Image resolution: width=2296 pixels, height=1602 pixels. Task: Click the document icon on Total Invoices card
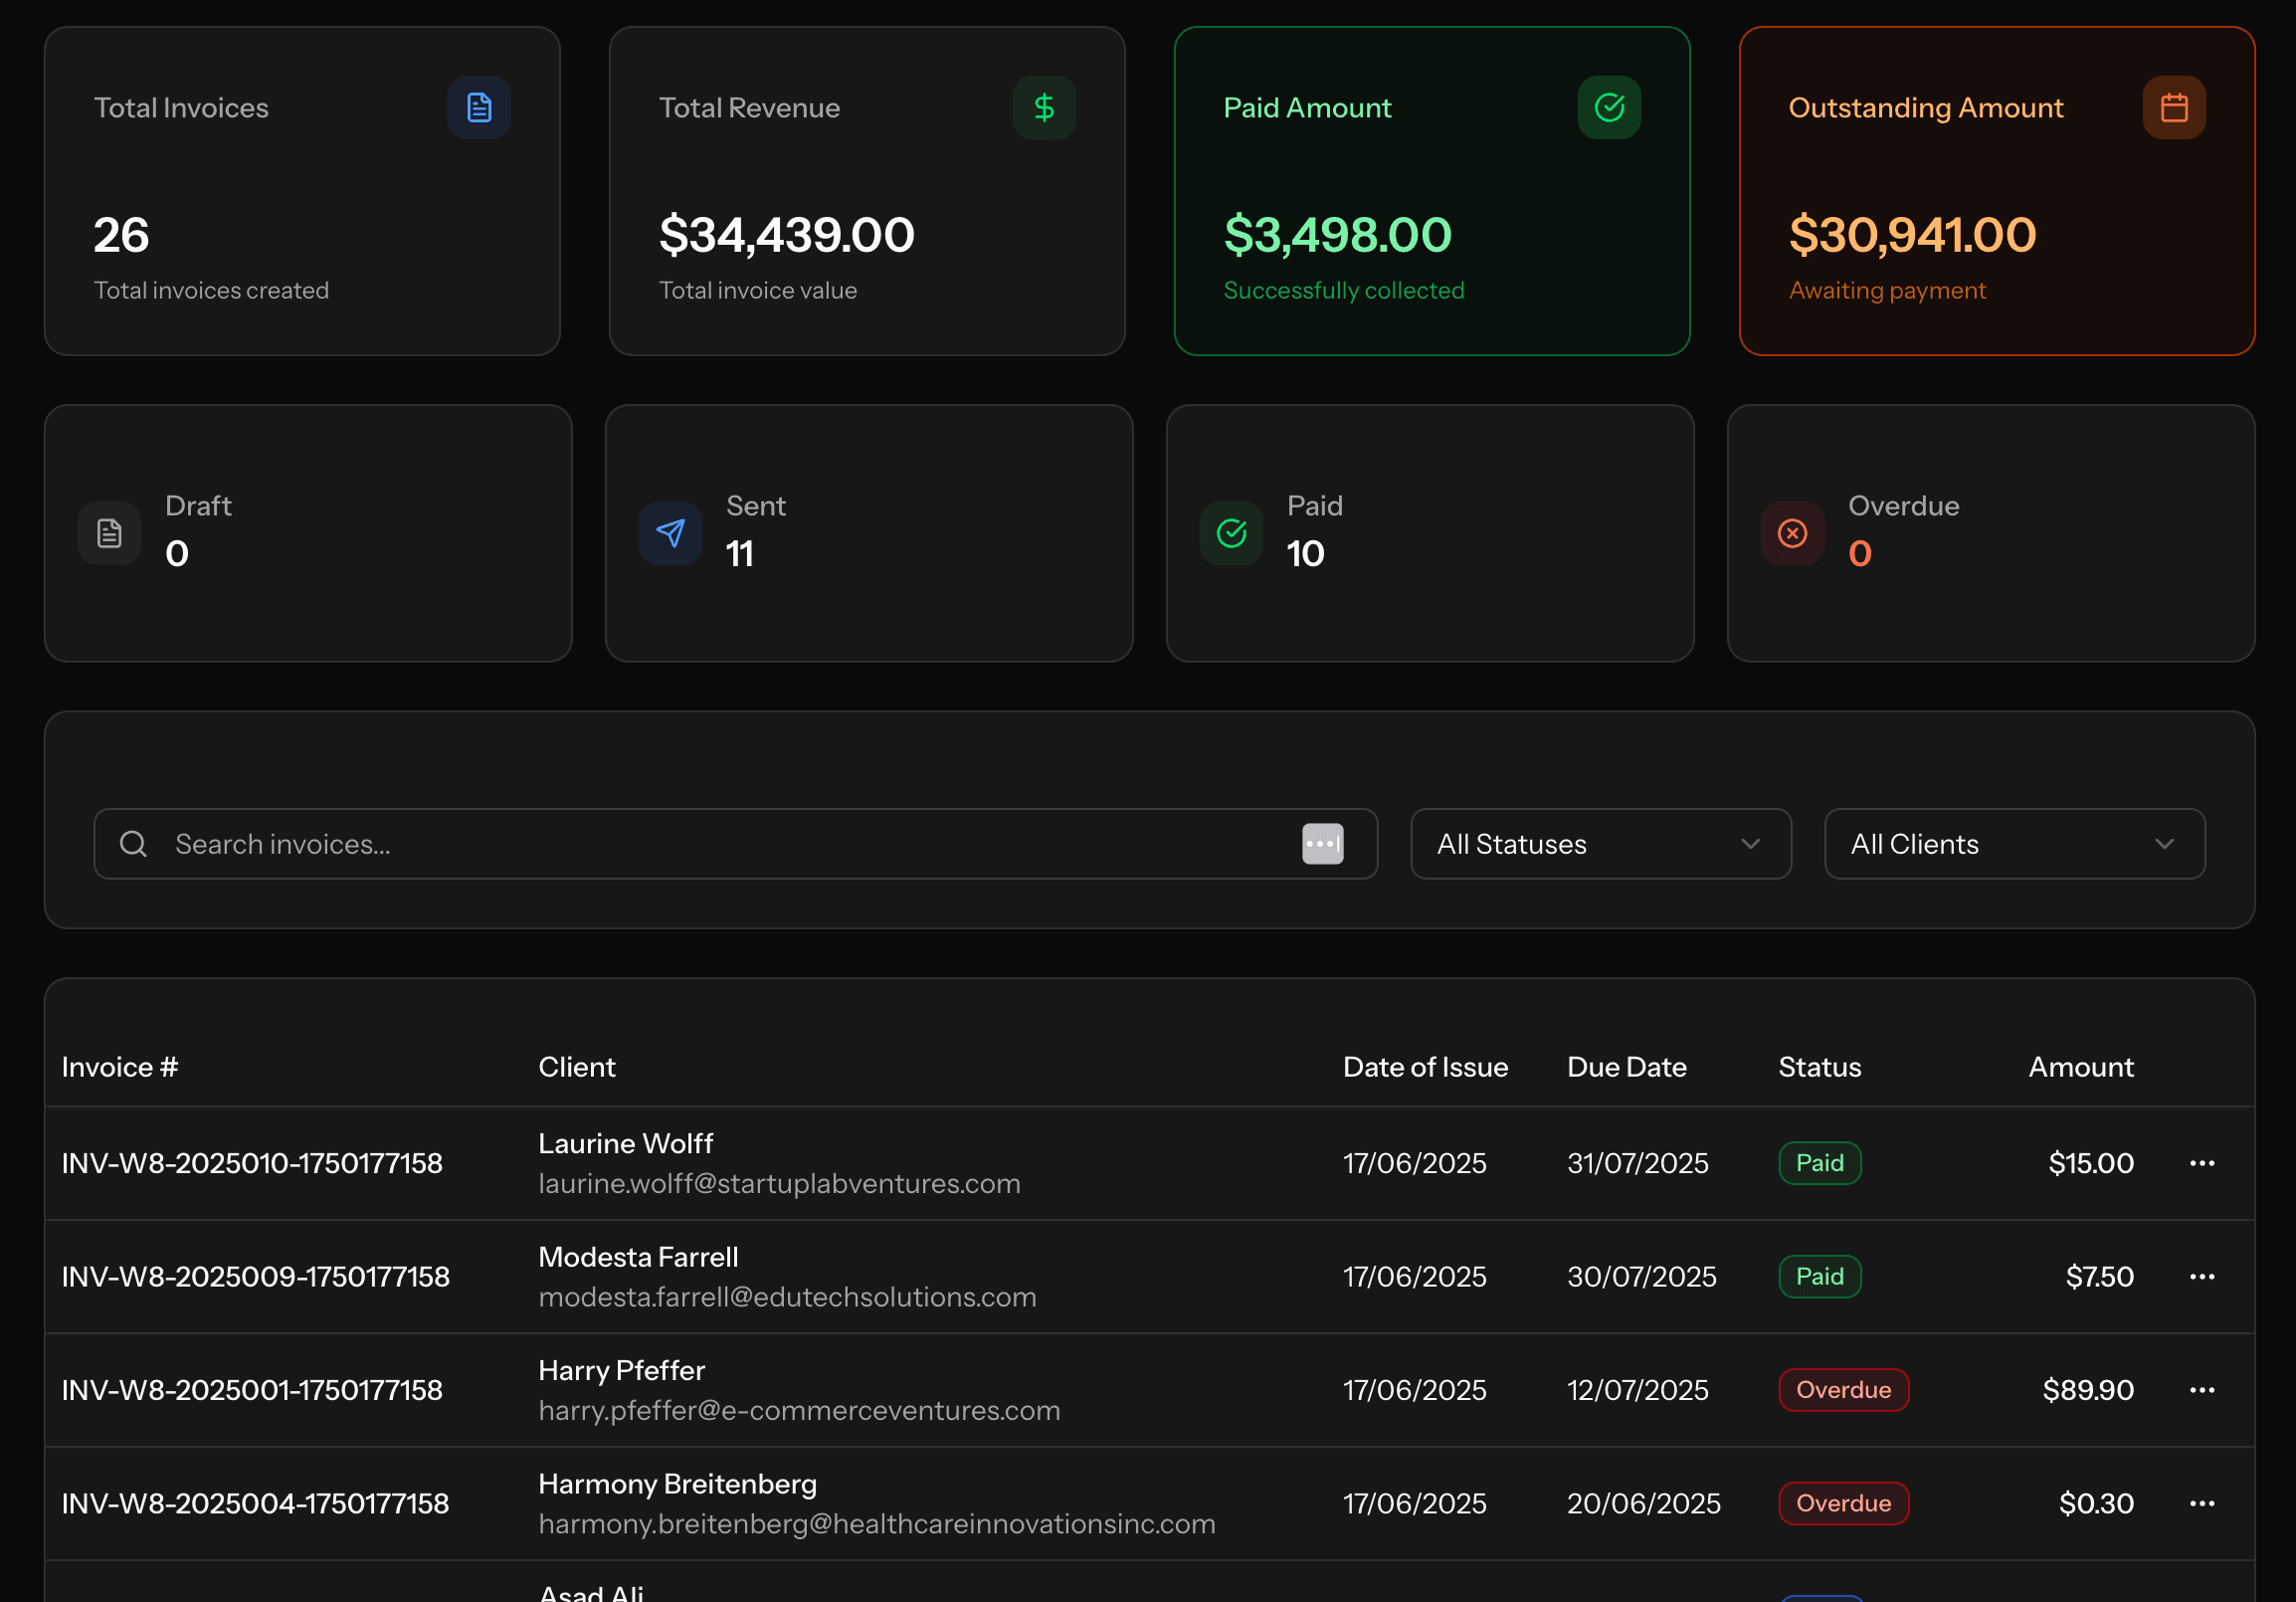coord(479,107)
